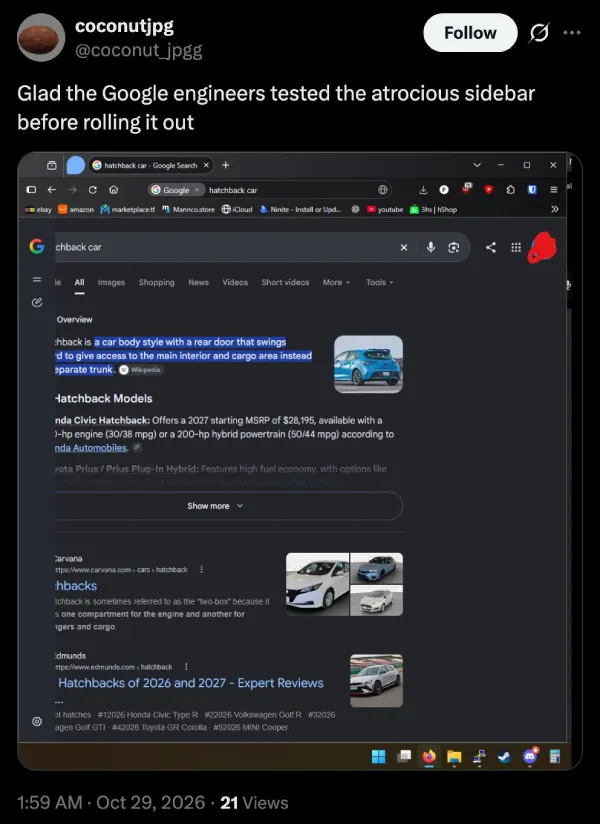The width and height of the screenshot is (600, 824).
Task: Expand the list all tabs chevron
Action: (x=477, y=165)
